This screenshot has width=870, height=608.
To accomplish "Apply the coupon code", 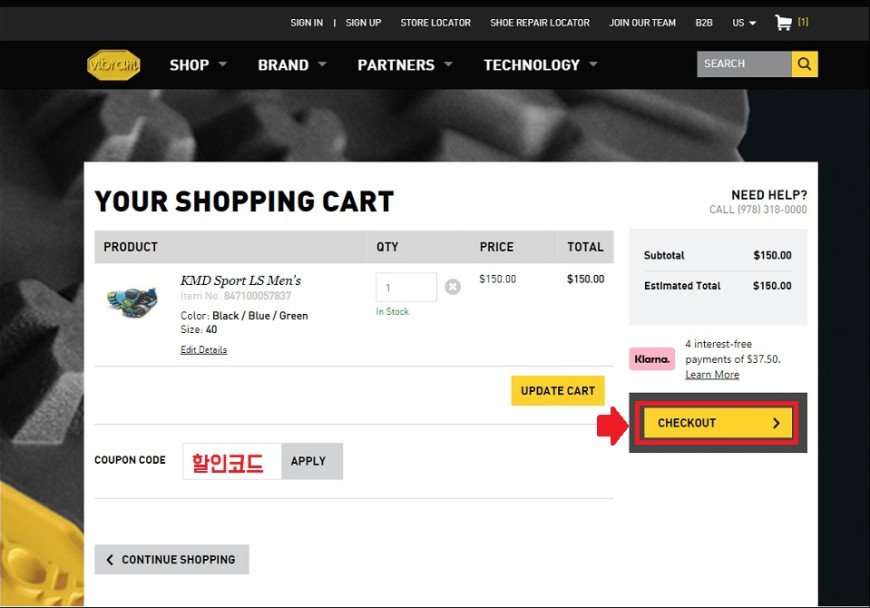I will click(x=312, y=461).
